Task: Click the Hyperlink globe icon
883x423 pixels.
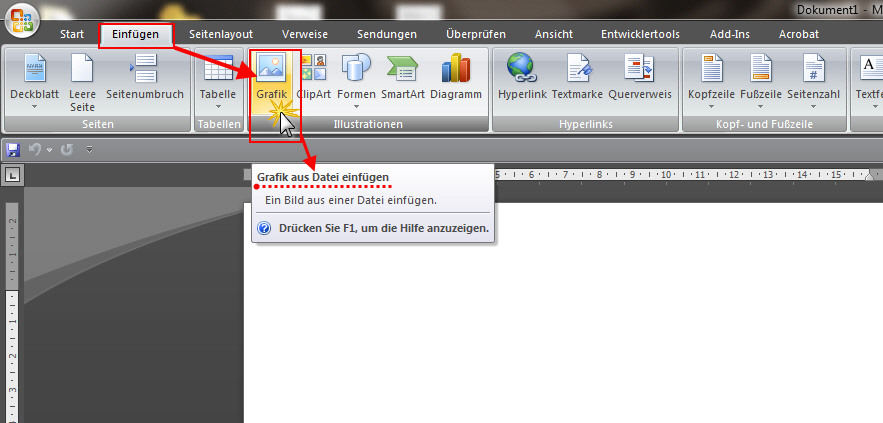Action: point(520,69)
